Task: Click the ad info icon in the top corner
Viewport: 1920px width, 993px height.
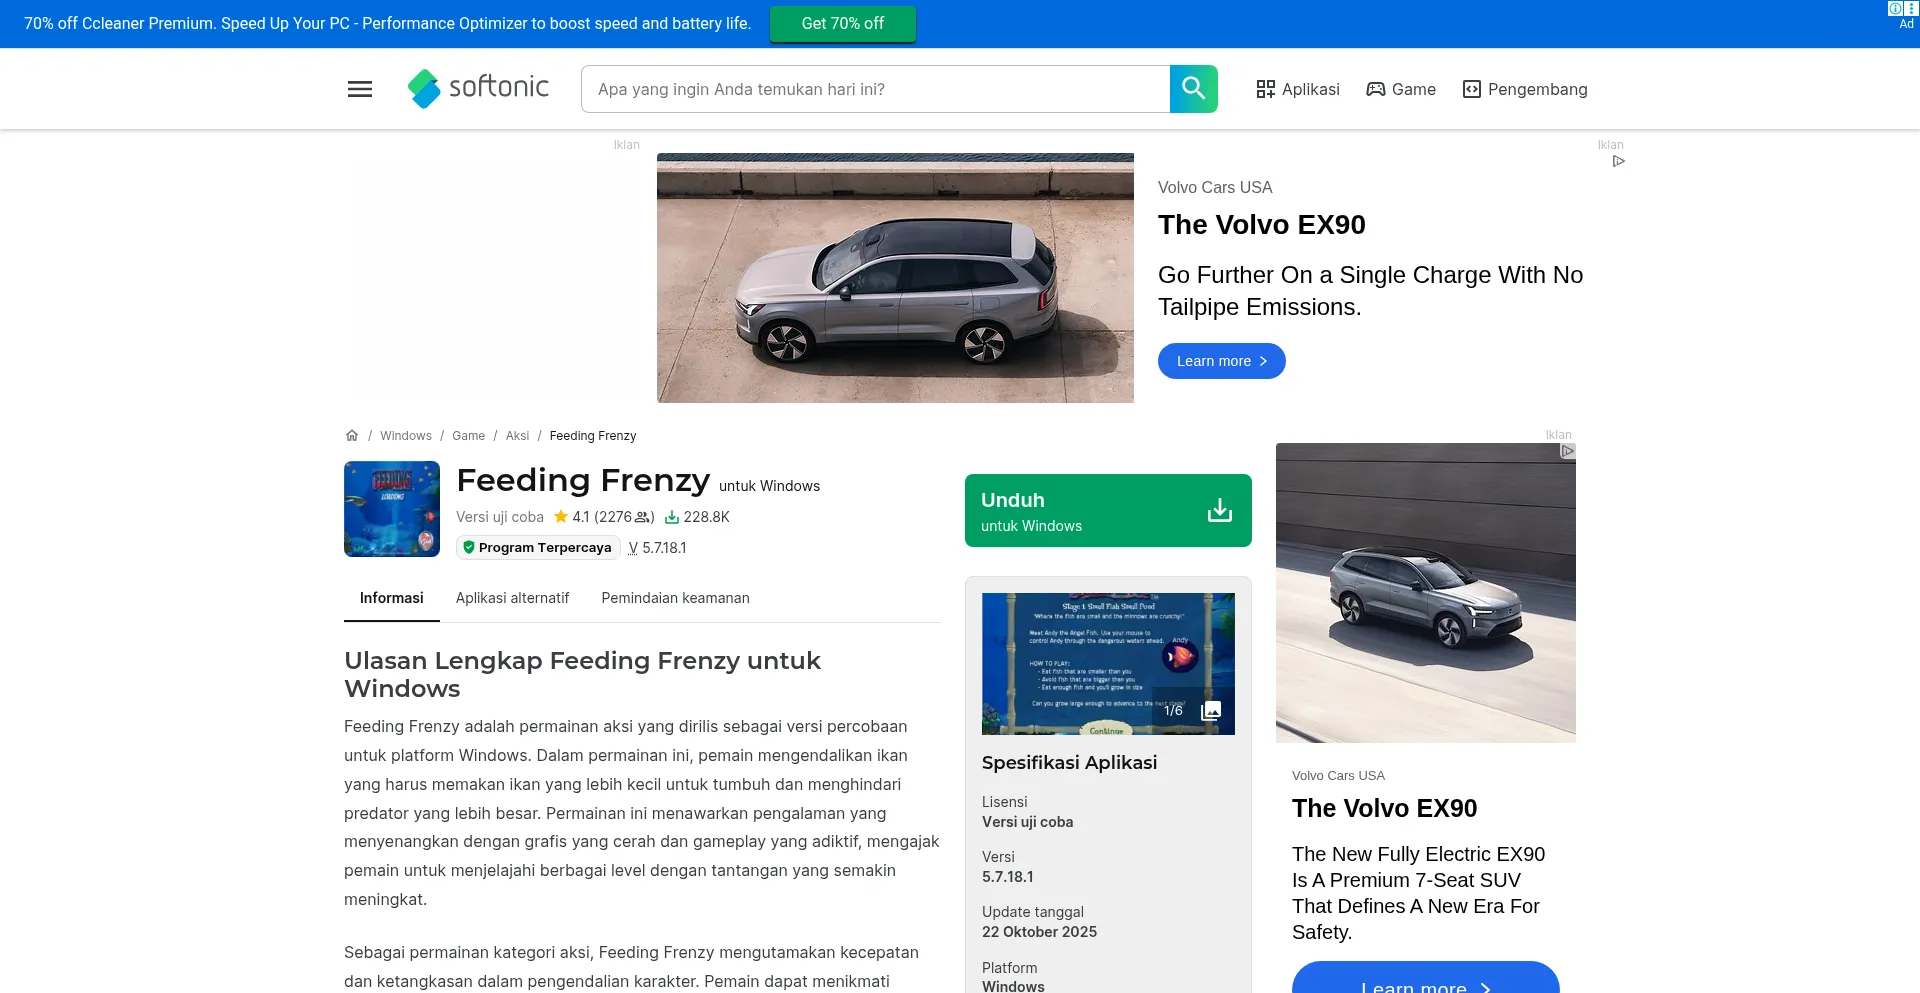Action: click(x=1895, y=8)
